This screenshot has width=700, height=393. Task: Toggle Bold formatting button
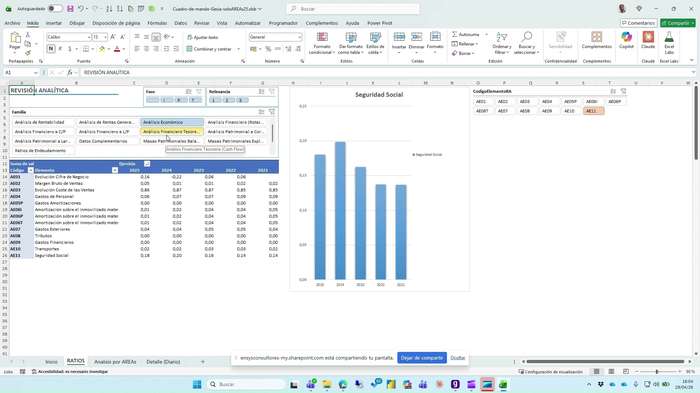click(x=51, y=49)
